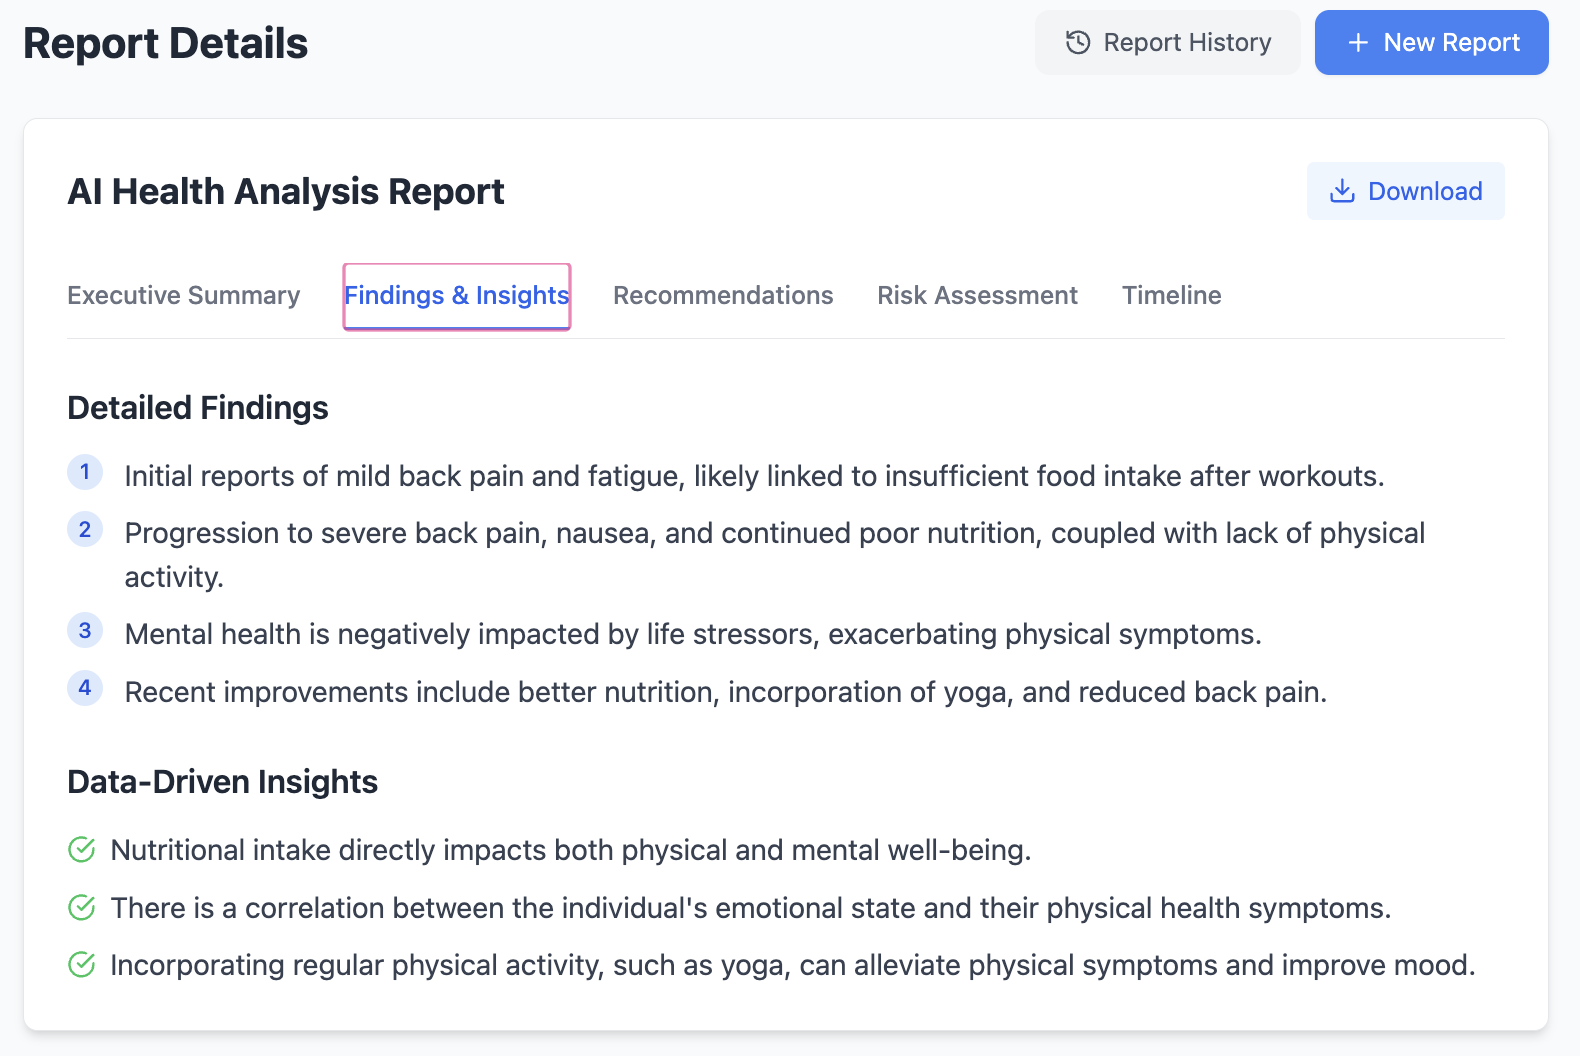
Task: Switch to the Recommendations tab
Action: point(723,295)
